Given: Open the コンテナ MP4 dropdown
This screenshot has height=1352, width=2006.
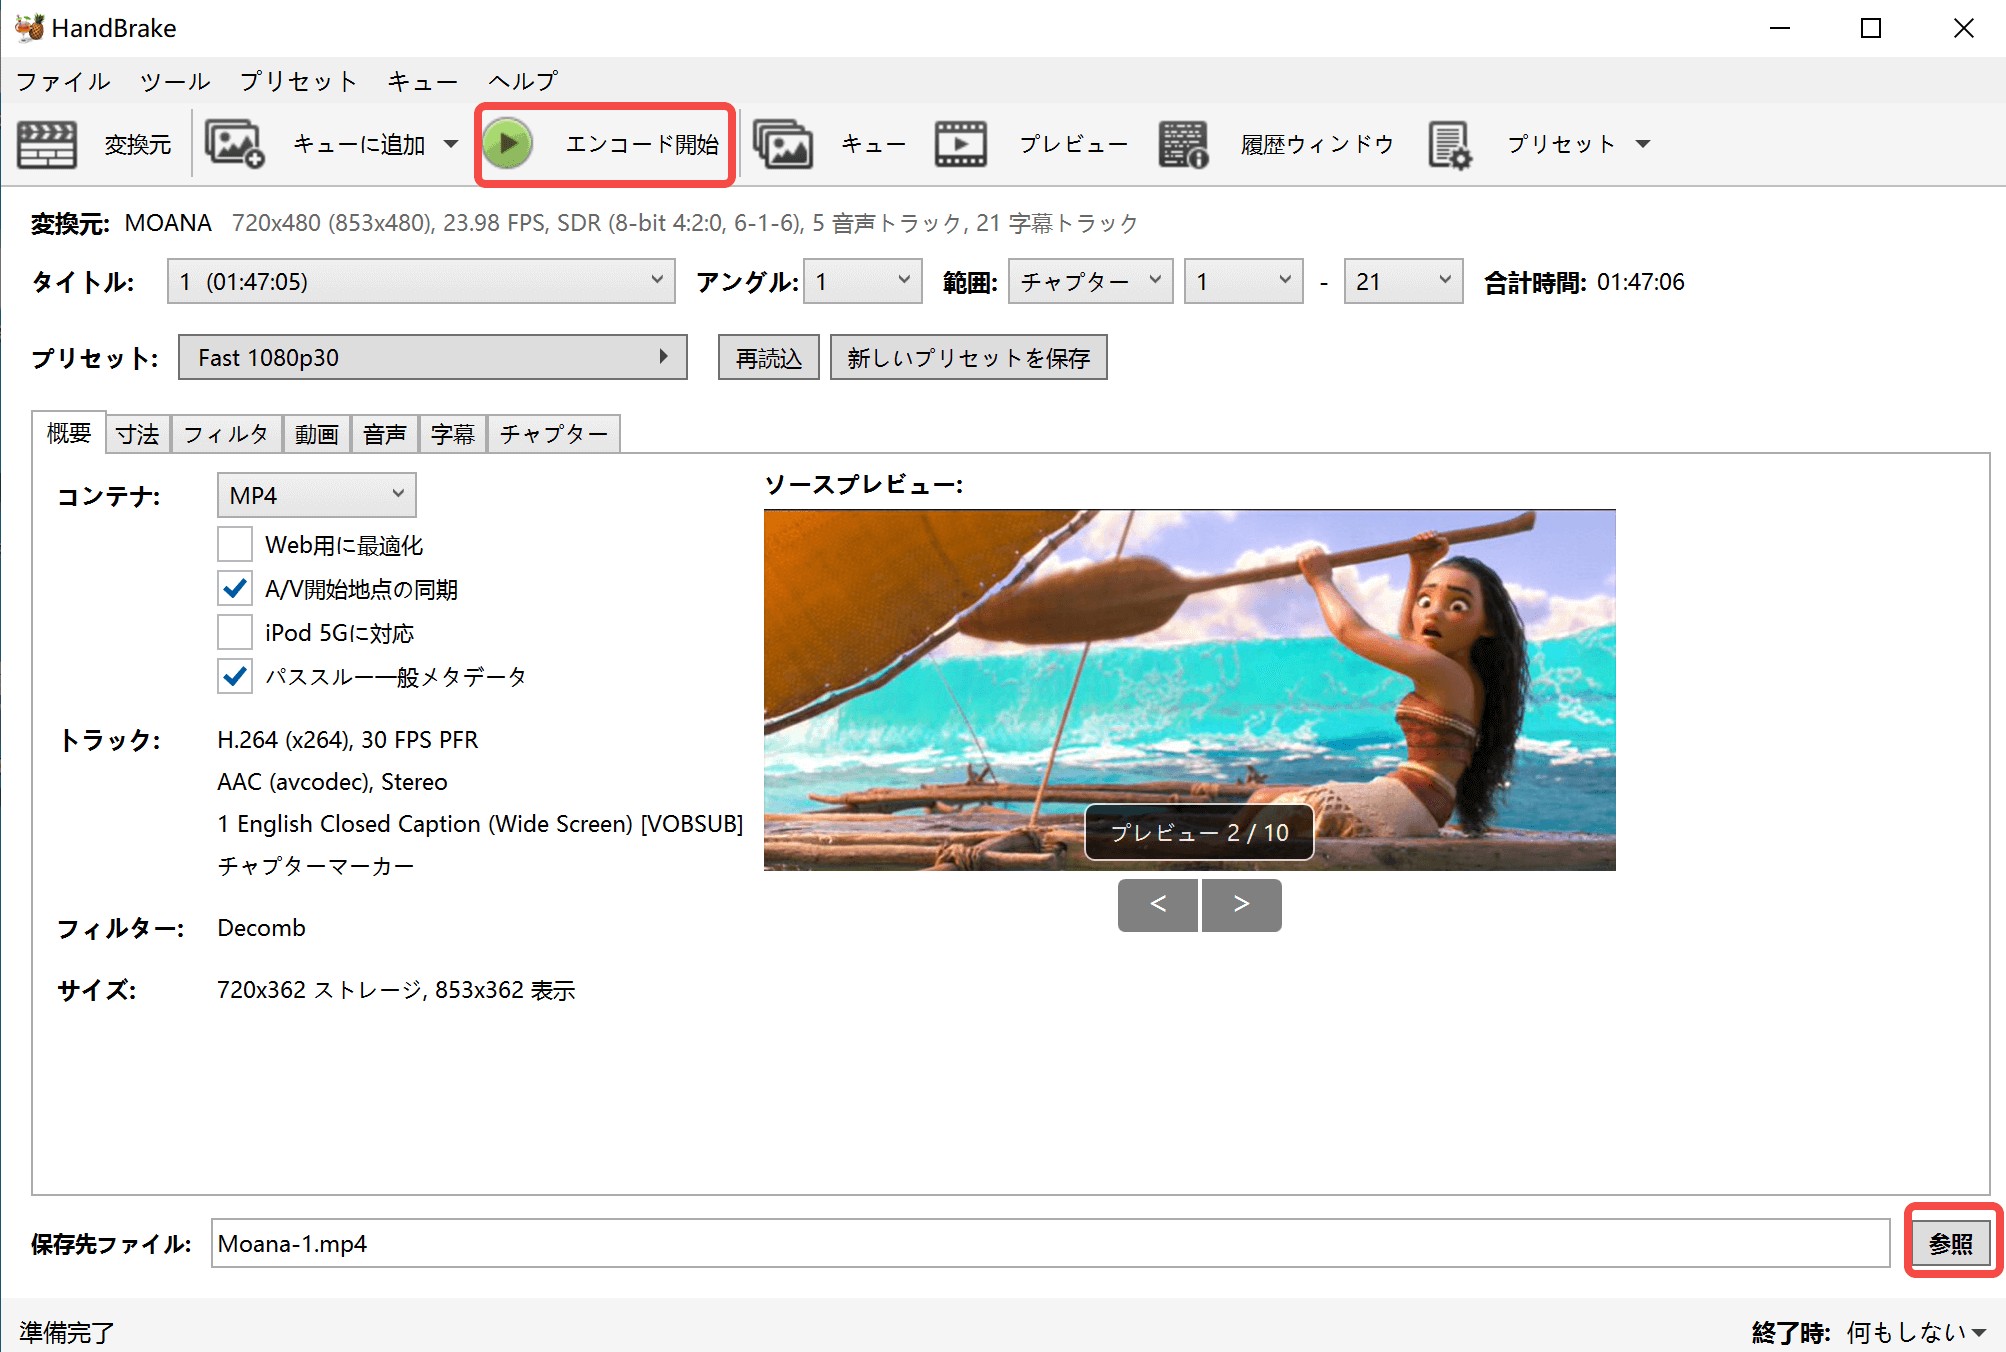Looking at the screenshot, I should tap(316, 495).
